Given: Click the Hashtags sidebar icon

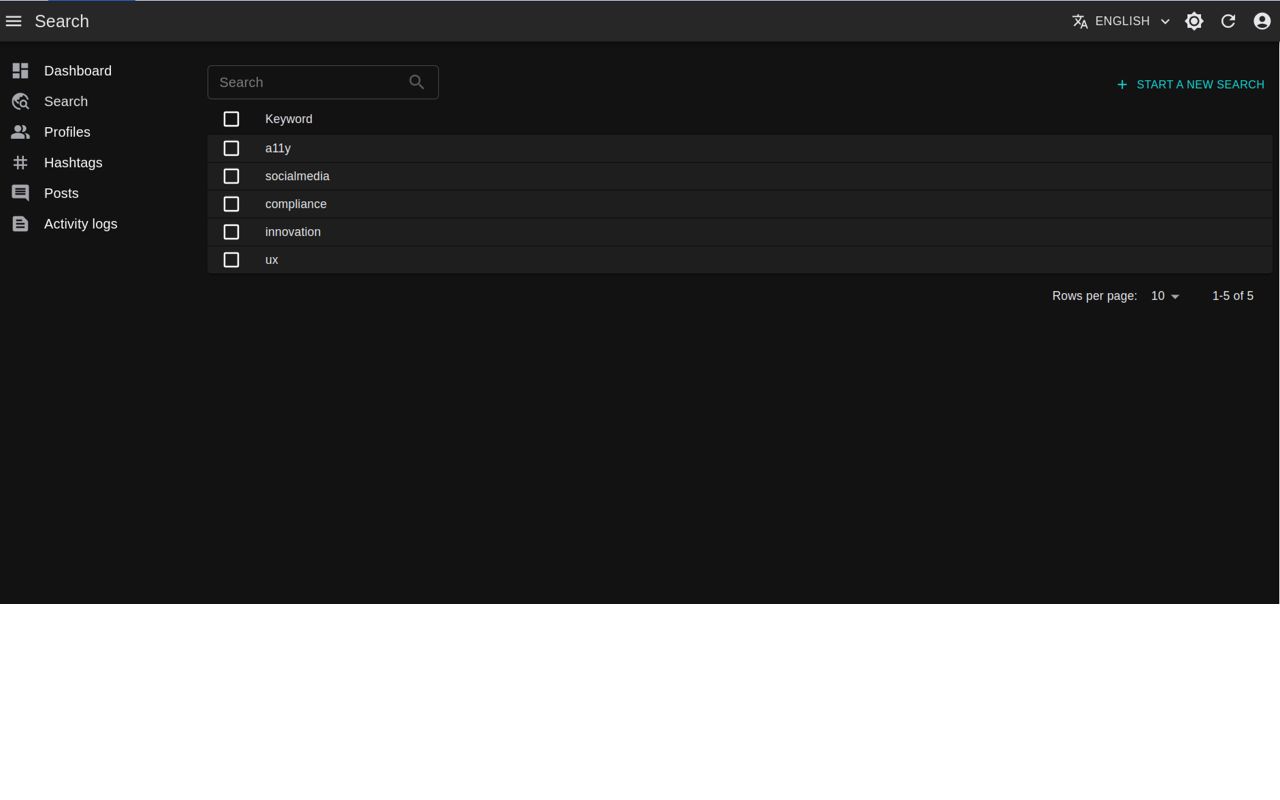Looking at the screenshot, I should pyautogui.click(x=20, y=162).
